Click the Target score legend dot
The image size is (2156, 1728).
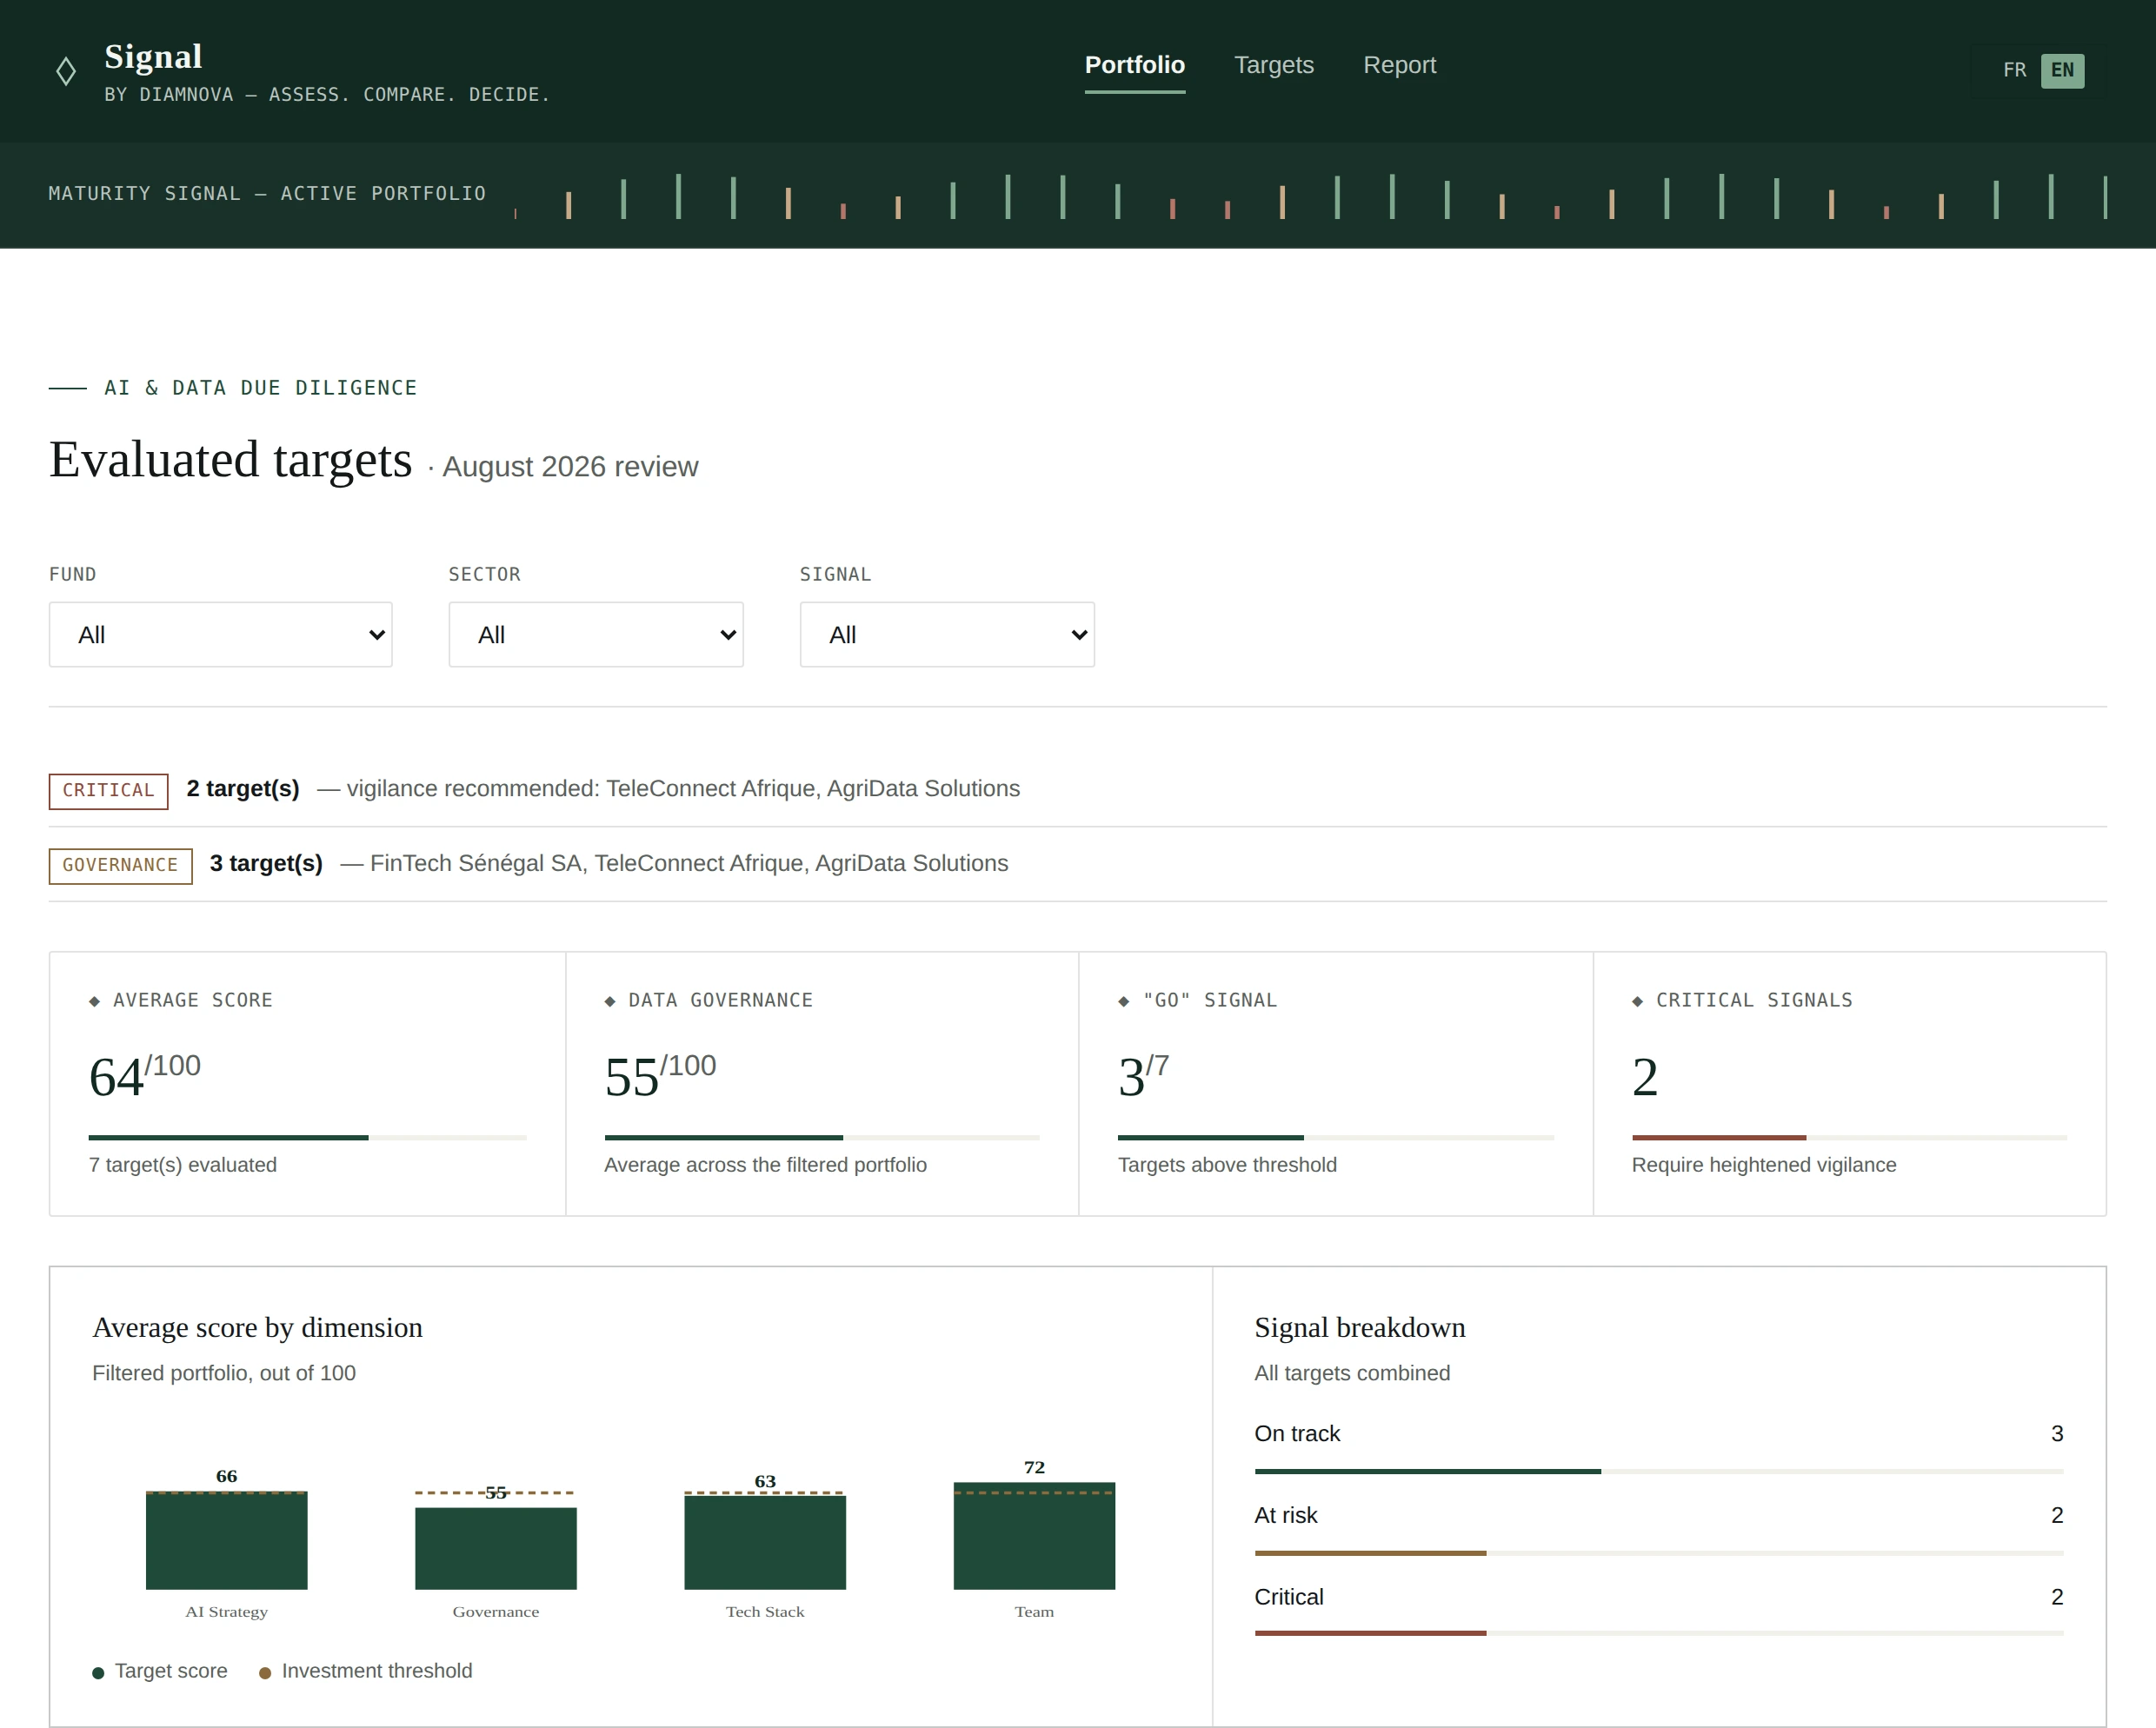(x=98, y=1672)
